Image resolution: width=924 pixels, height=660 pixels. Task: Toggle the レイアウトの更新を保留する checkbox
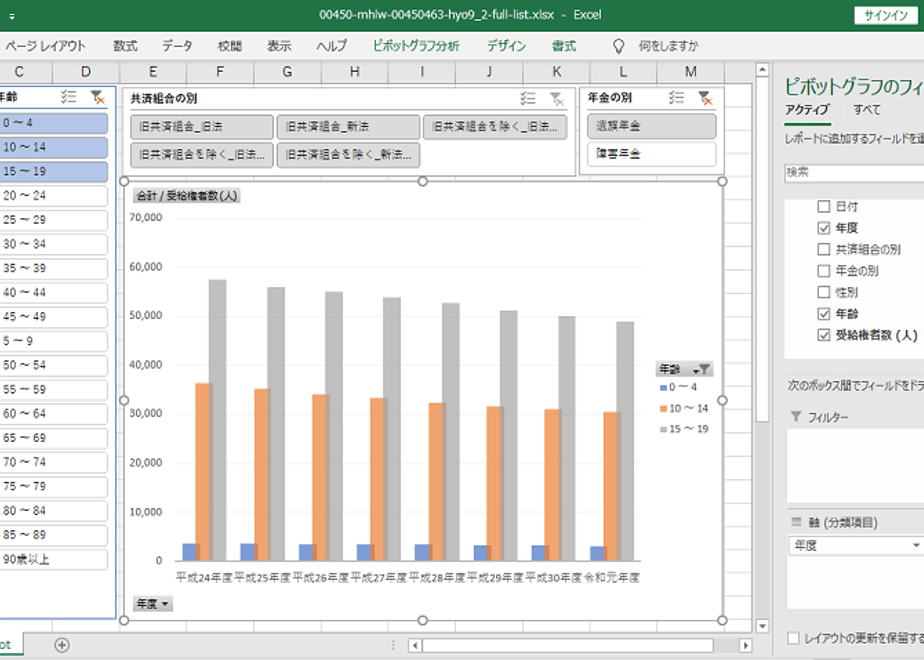[x=794, y=638]
